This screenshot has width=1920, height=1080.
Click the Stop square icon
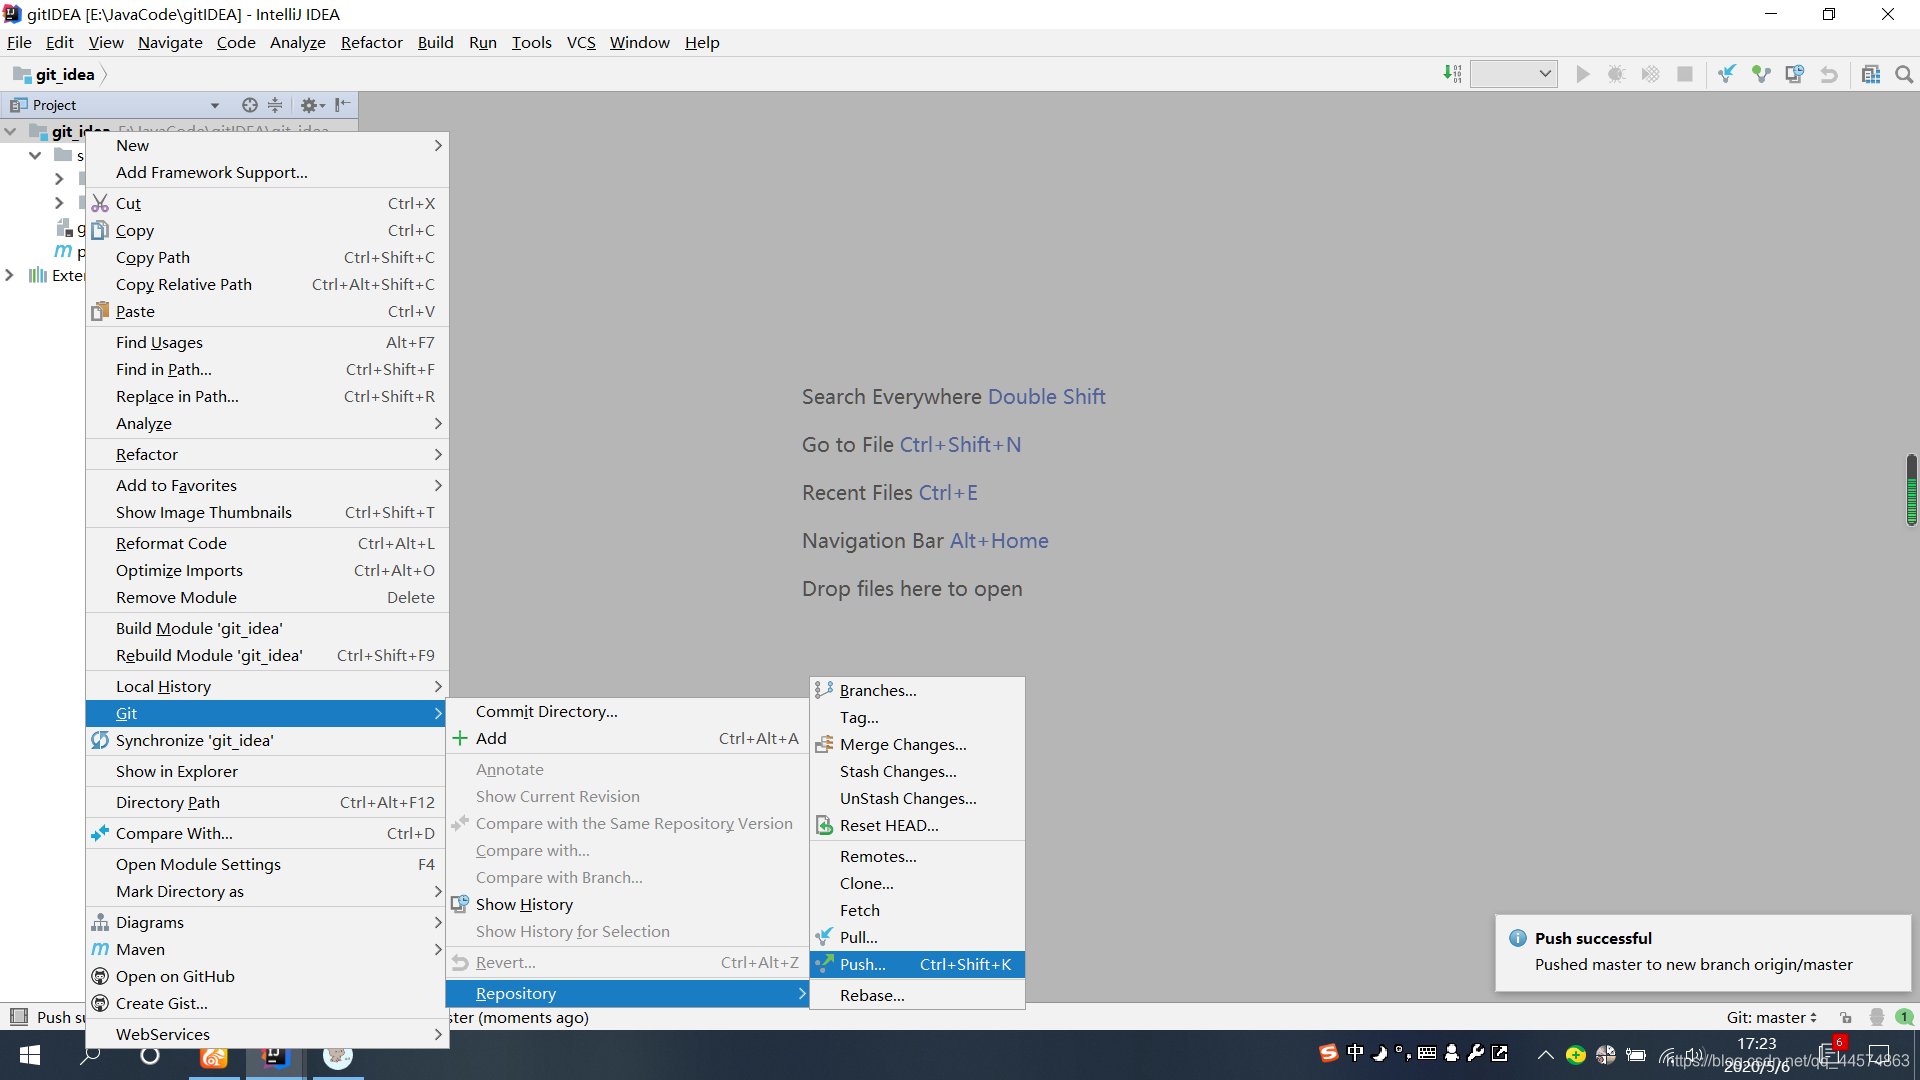(x=1685, y=74)
